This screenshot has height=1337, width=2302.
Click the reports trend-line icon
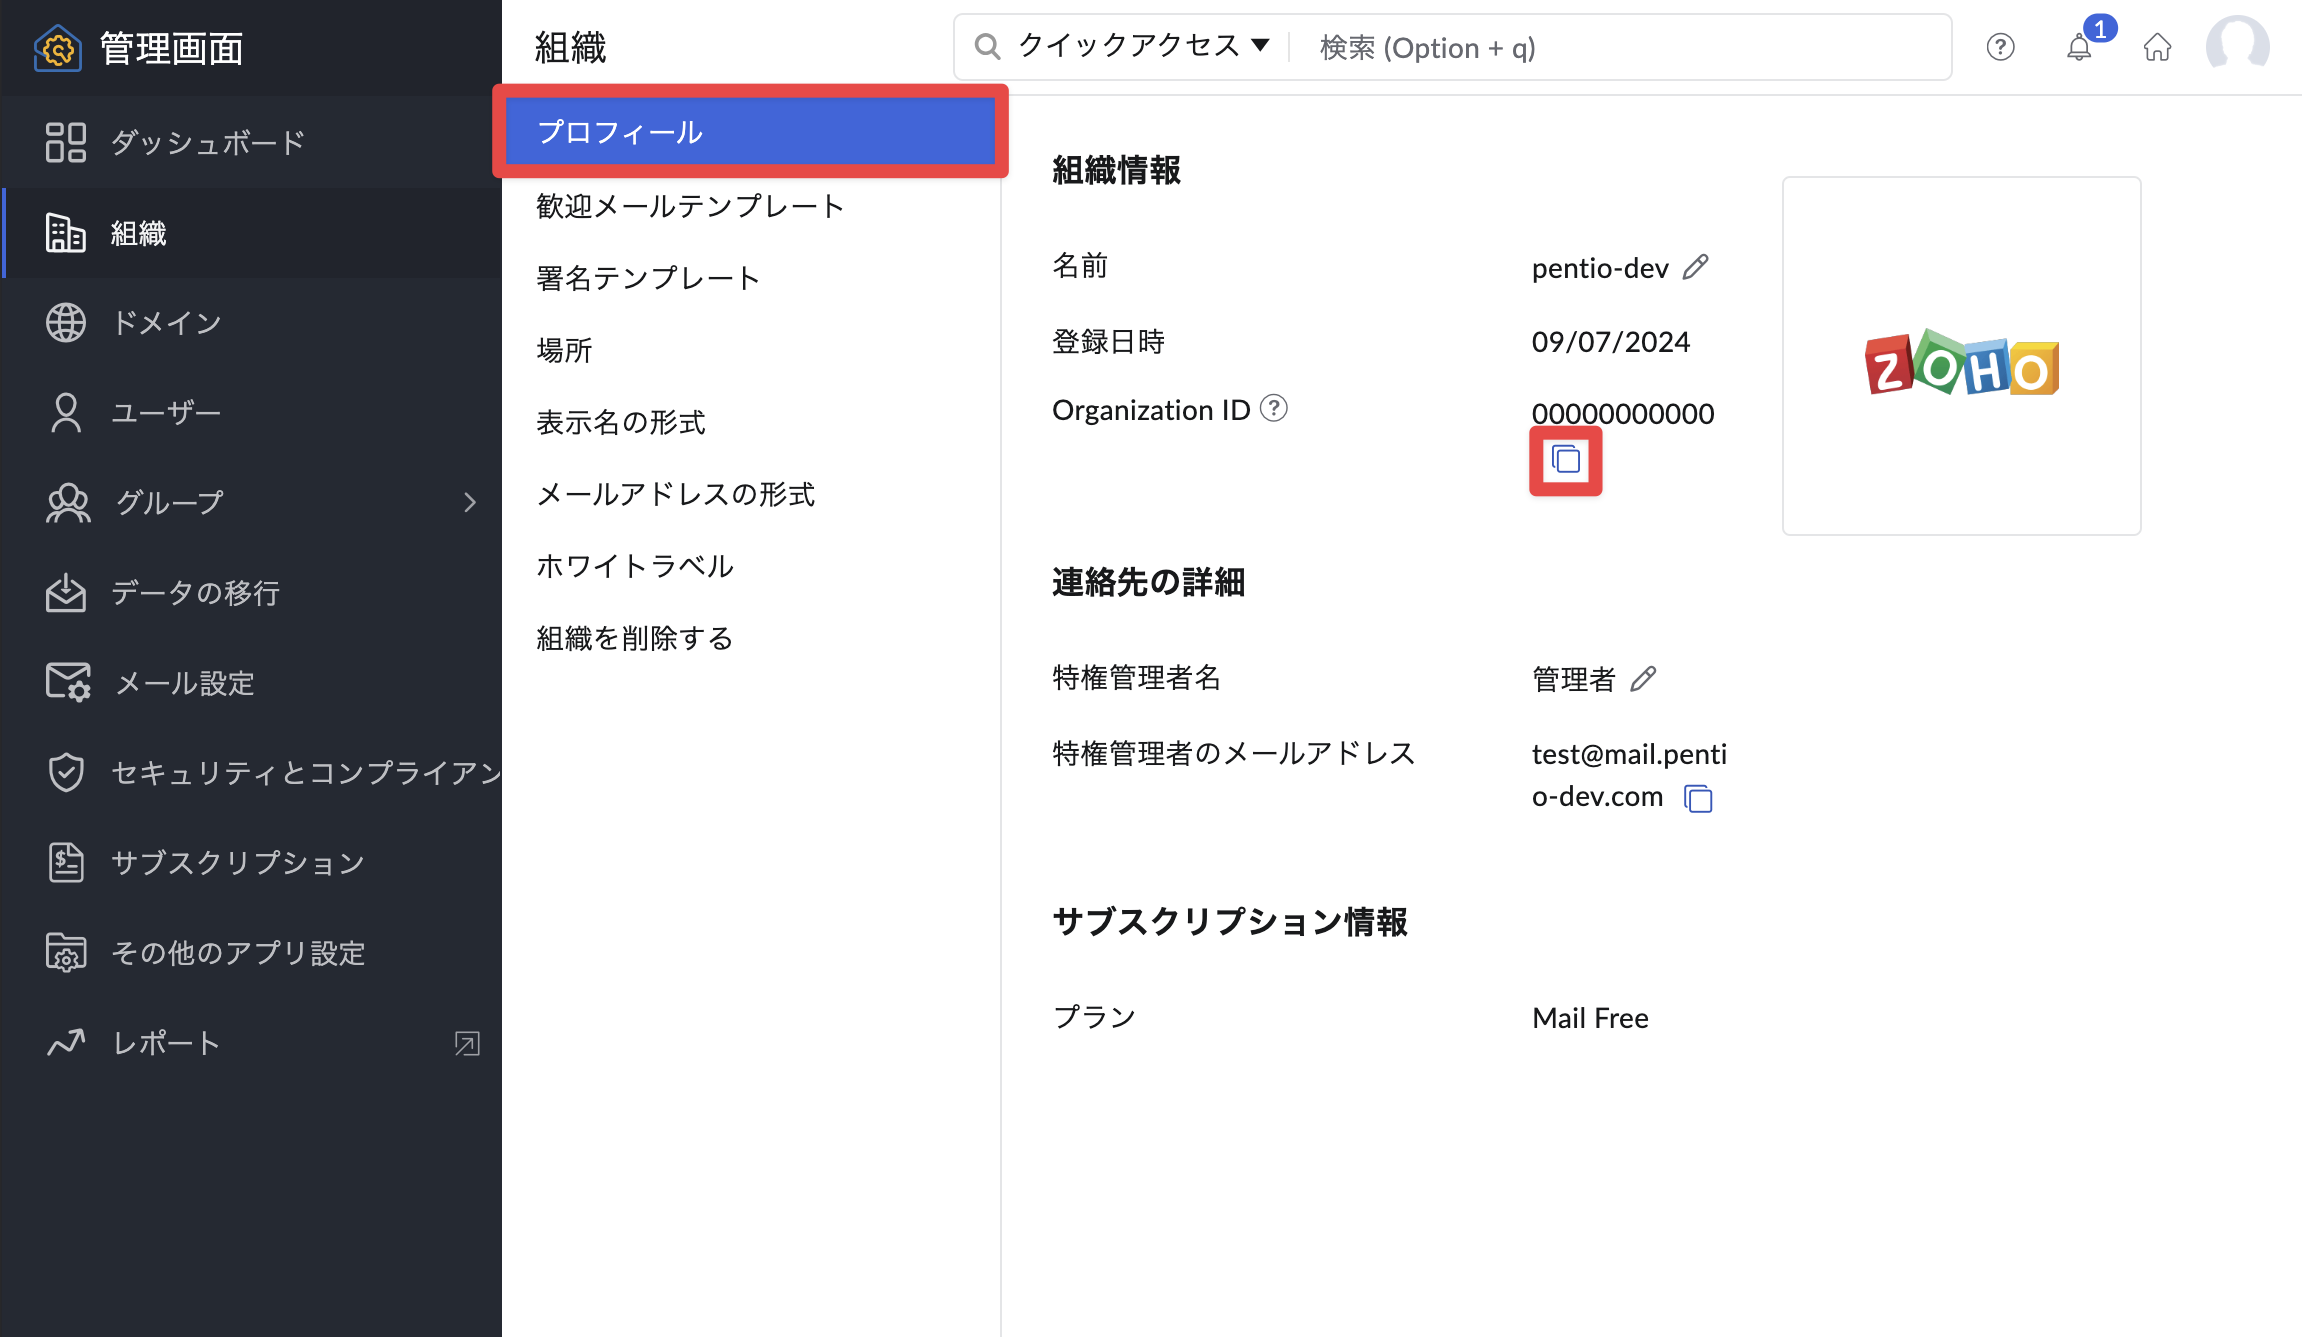click(66, 1042)
